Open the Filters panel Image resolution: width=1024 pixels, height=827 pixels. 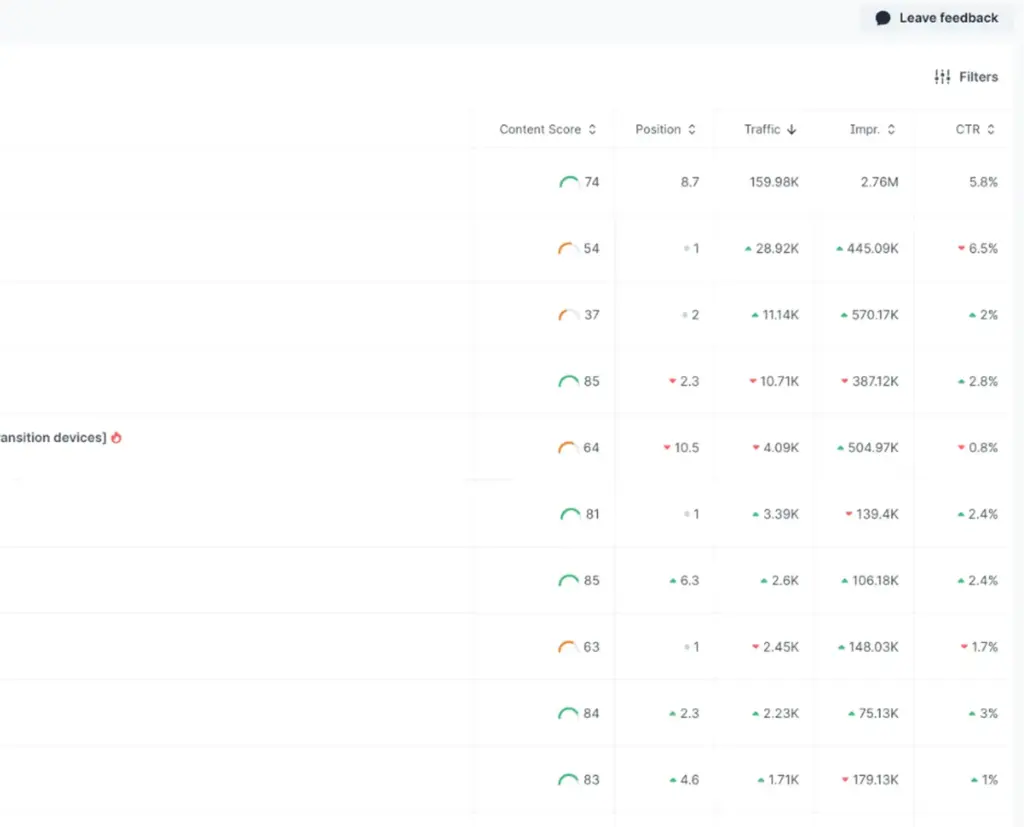click(x=966, y=77)
